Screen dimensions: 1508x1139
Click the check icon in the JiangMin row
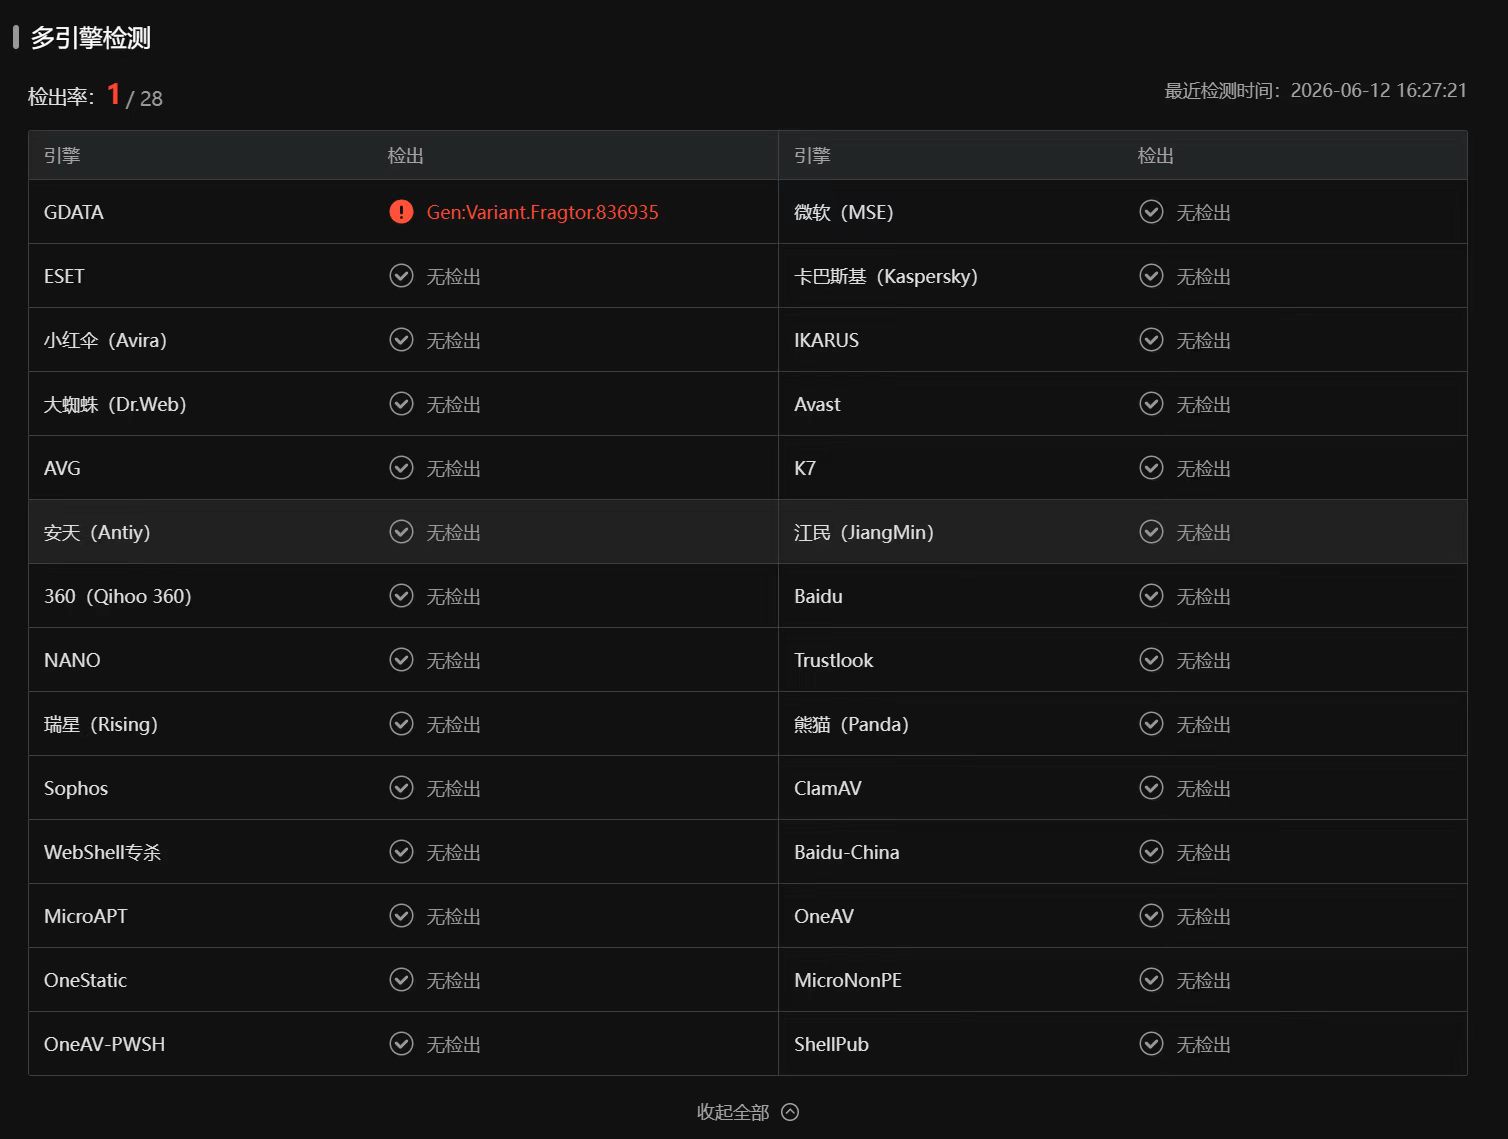pyautogui.click(x=1151, y=532)
